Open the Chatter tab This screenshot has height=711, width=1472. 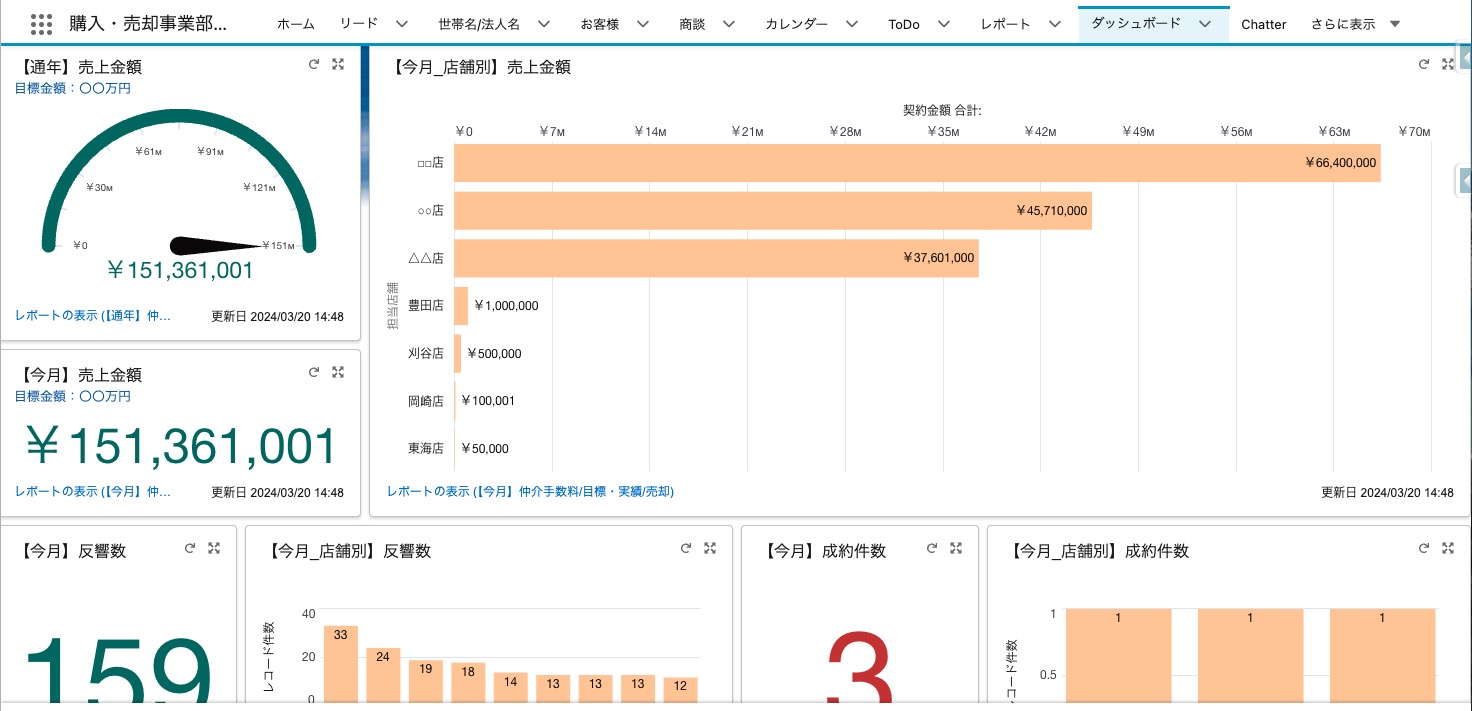1264,24
